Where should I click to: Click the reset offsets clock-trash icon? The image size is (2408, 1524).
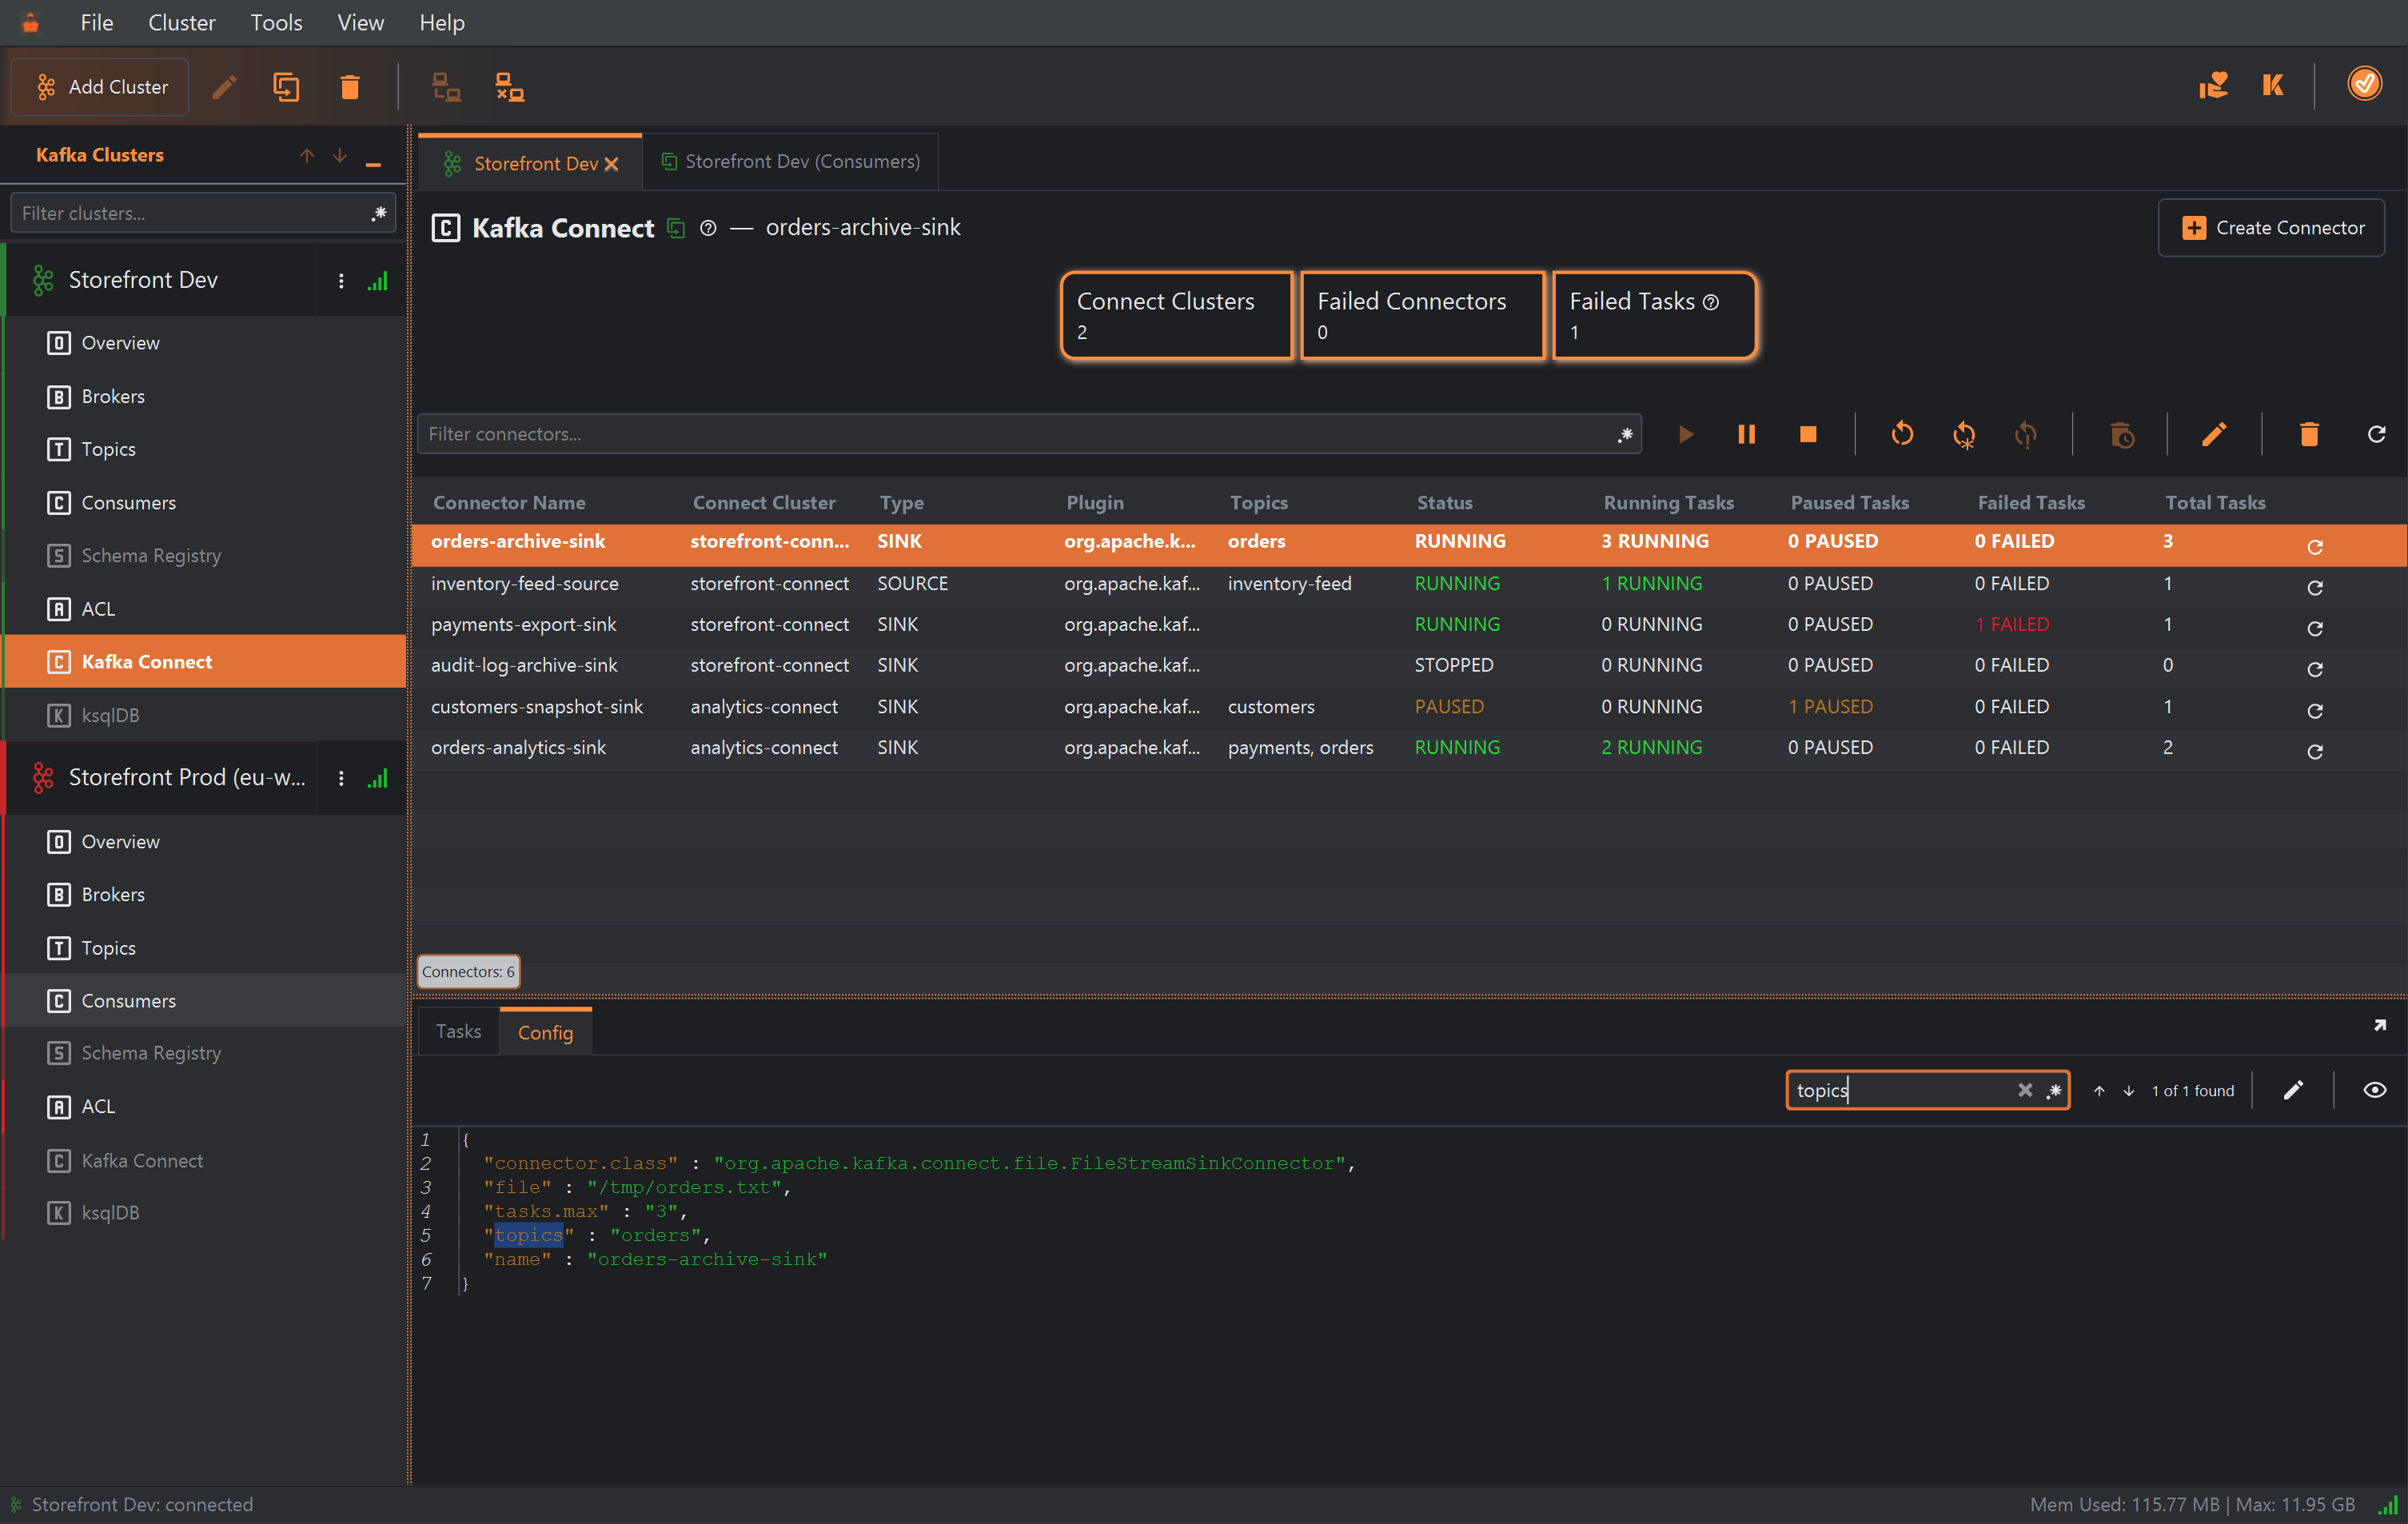pyautogui.click(x=2121, y=434)
